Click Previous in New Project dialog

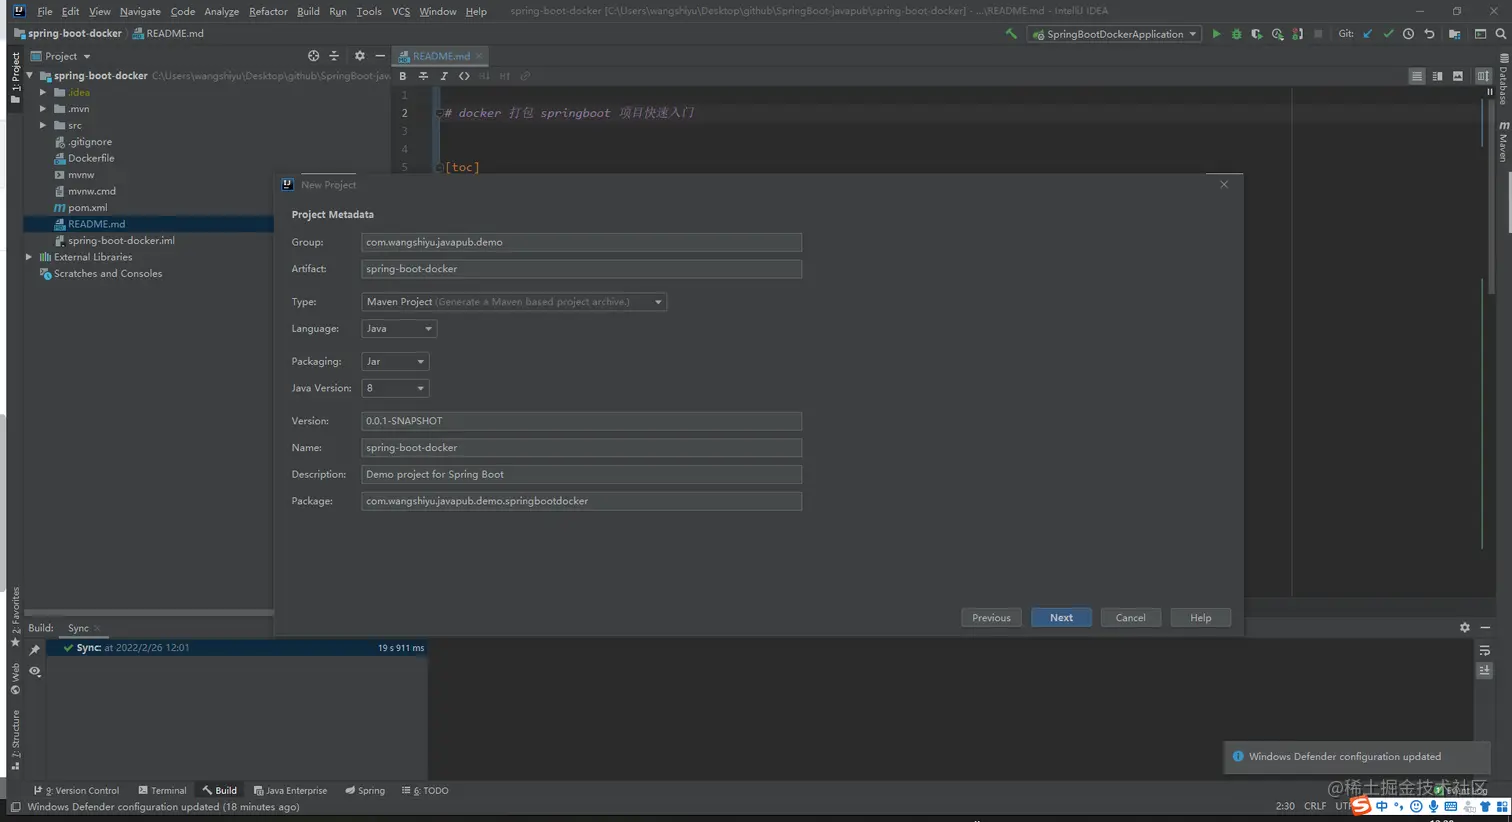click(x=991, y=618)
